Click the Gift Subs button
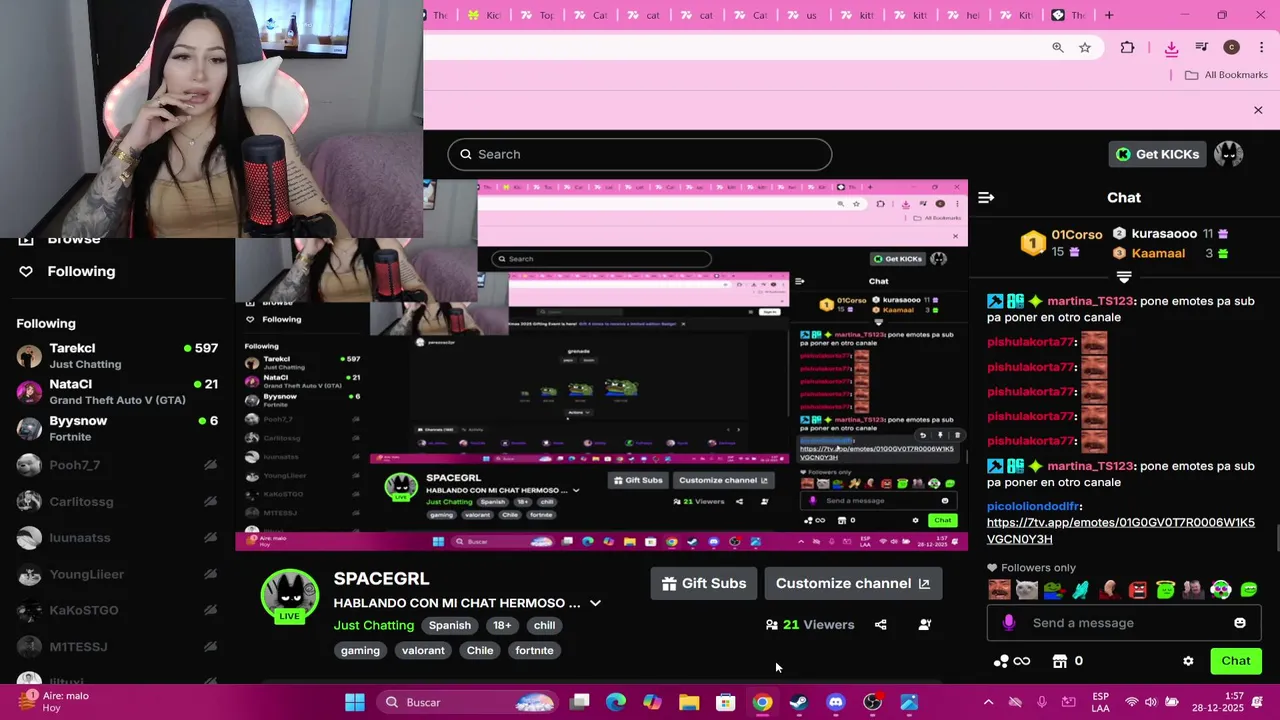Screen dimensions: 1280x720 coord(704,583)
